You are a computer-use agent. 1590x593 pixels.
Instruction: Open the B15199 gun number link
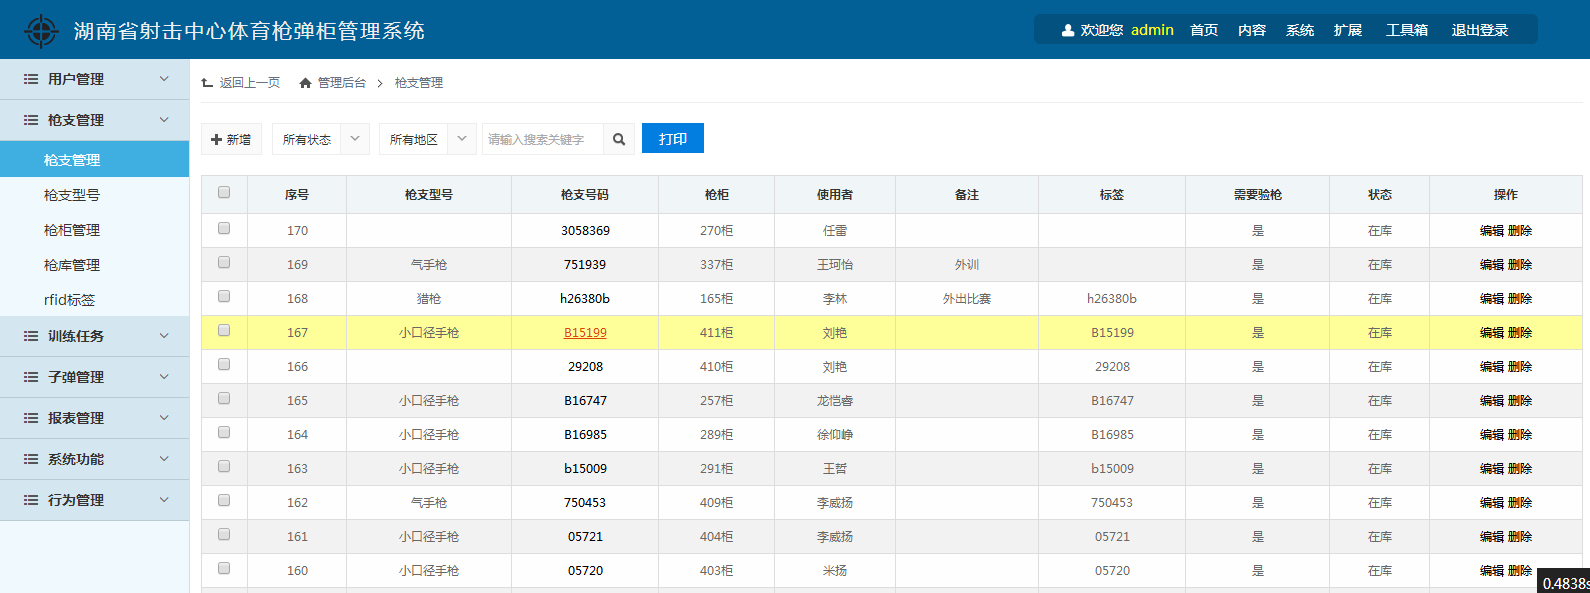tap(585, 333)
